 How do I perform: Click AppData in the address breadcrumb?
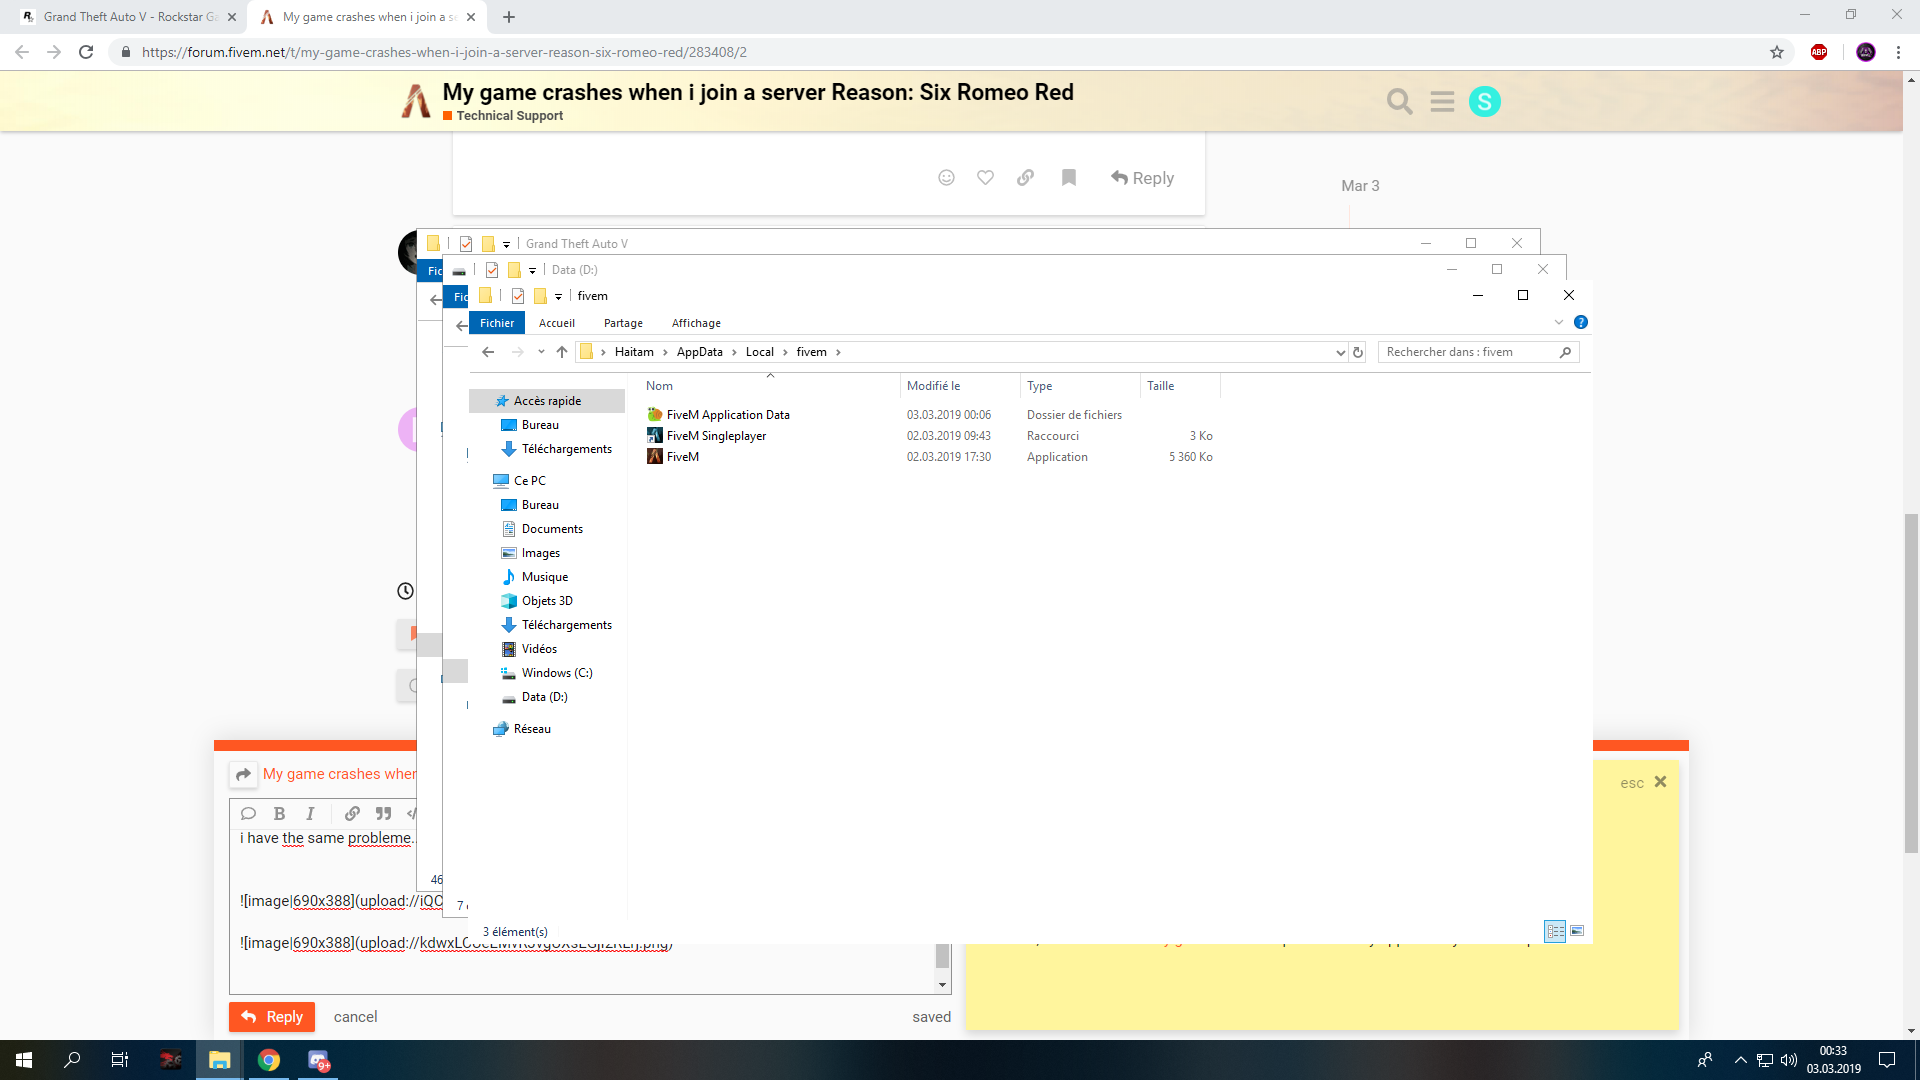tap(699, 352)
